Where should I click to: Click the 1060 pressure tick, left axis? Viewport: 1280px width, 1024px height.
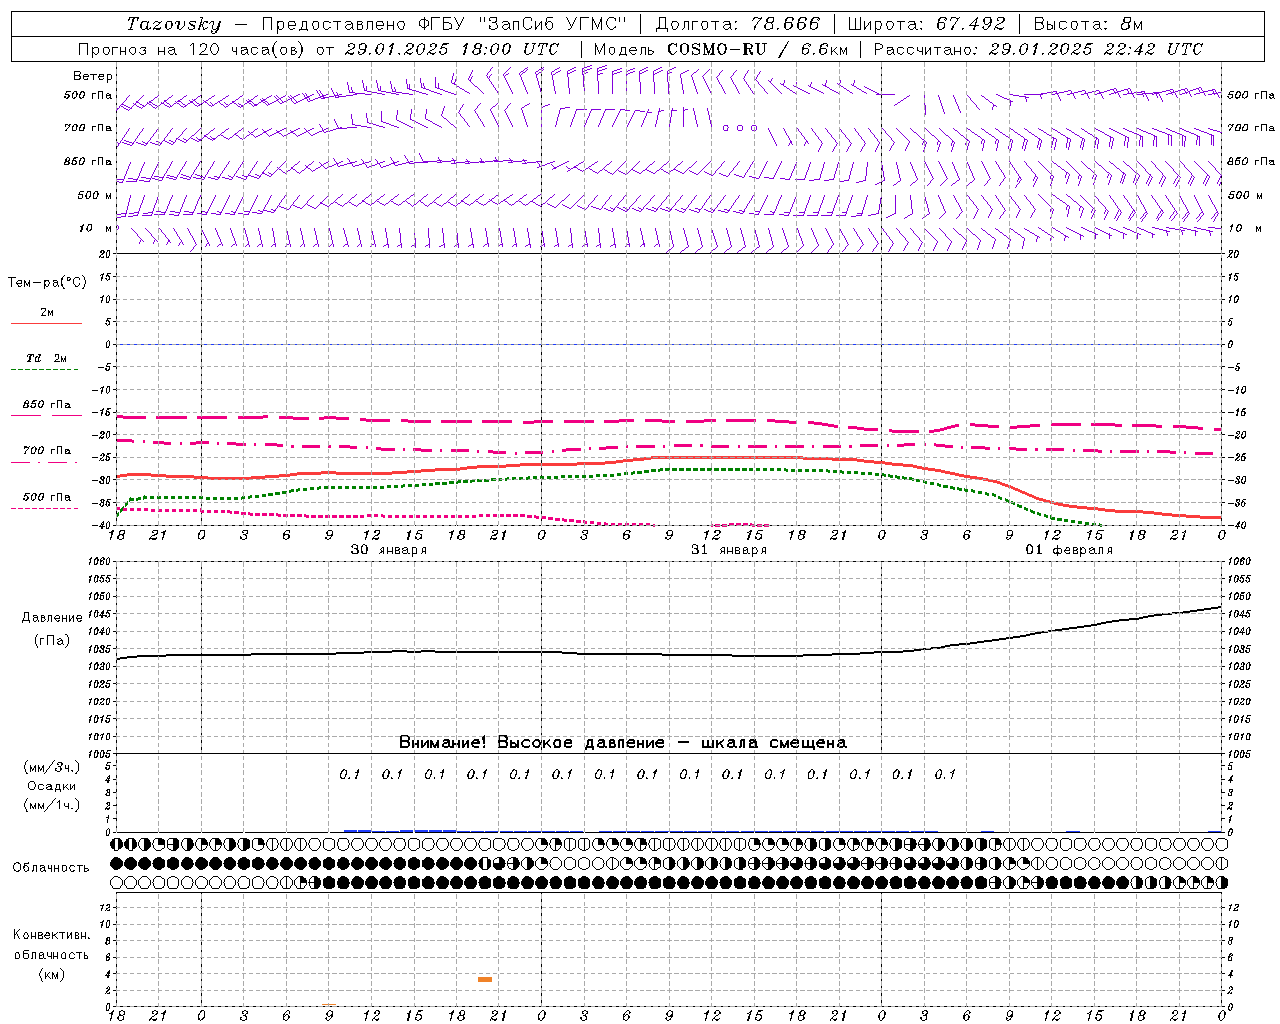point(101,562)
